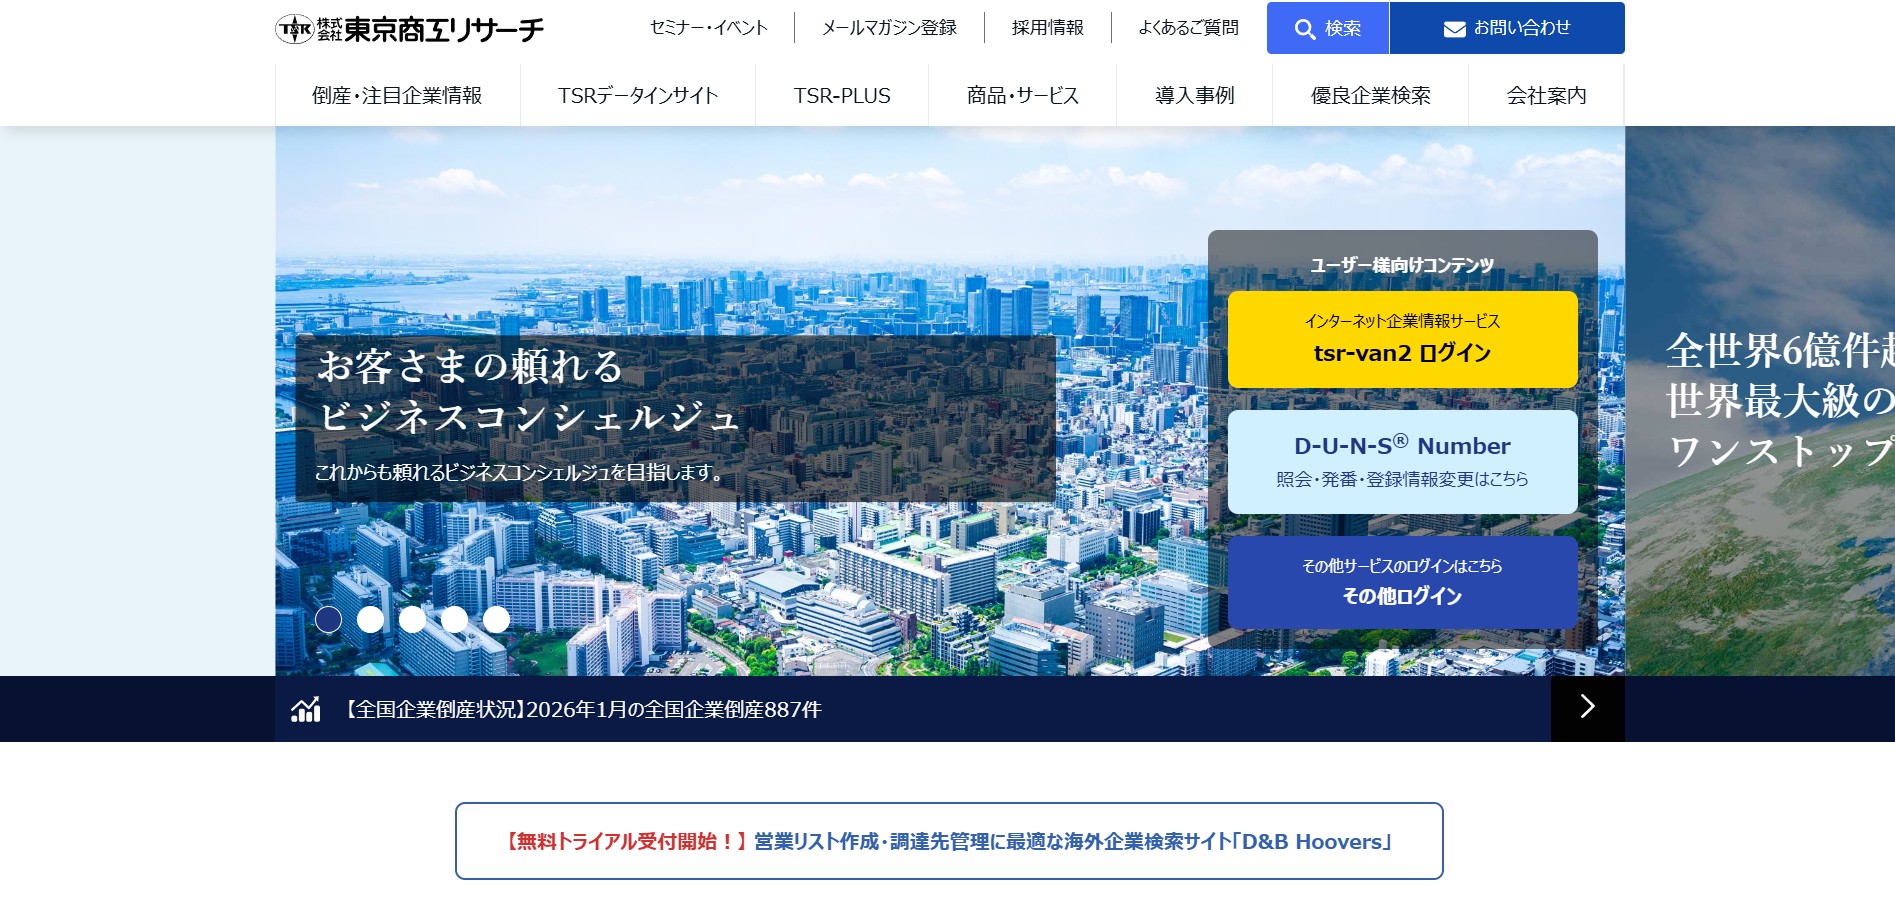Click the D-U-N-S Number button
Image resolution: width=1895 pixels, height=915 pixels.
point(1403,461)
